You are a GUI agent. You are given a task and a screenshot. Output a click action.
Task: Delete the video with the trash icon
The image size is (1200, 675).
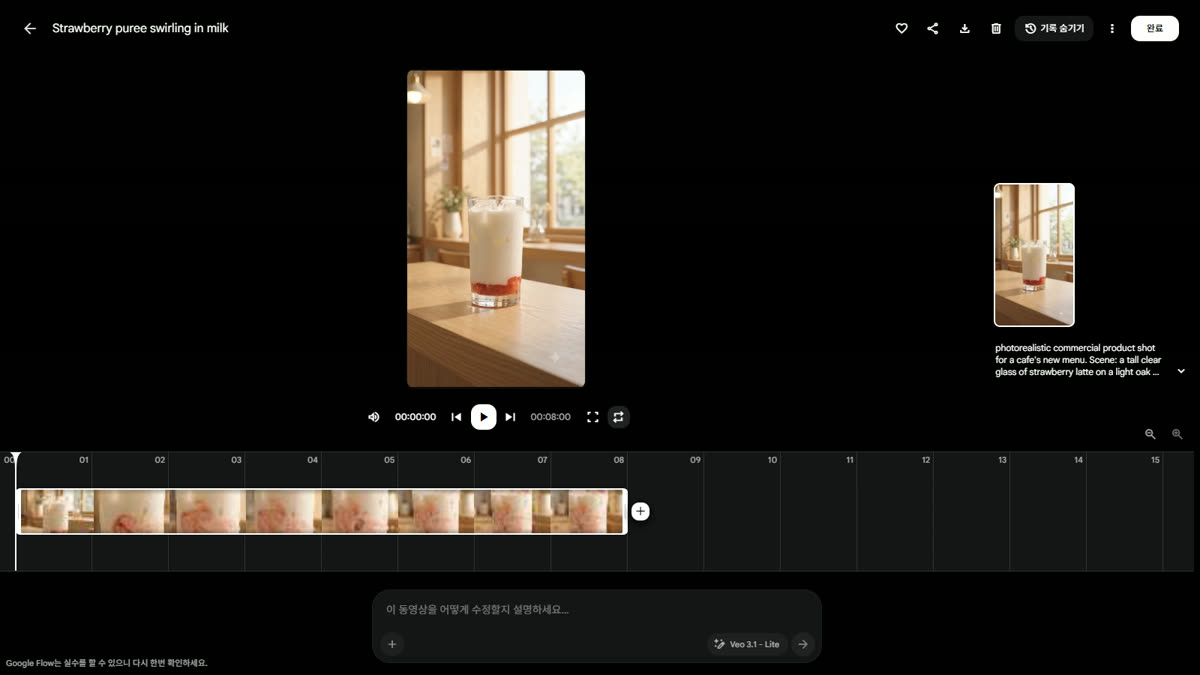click(x=996, y=29)
